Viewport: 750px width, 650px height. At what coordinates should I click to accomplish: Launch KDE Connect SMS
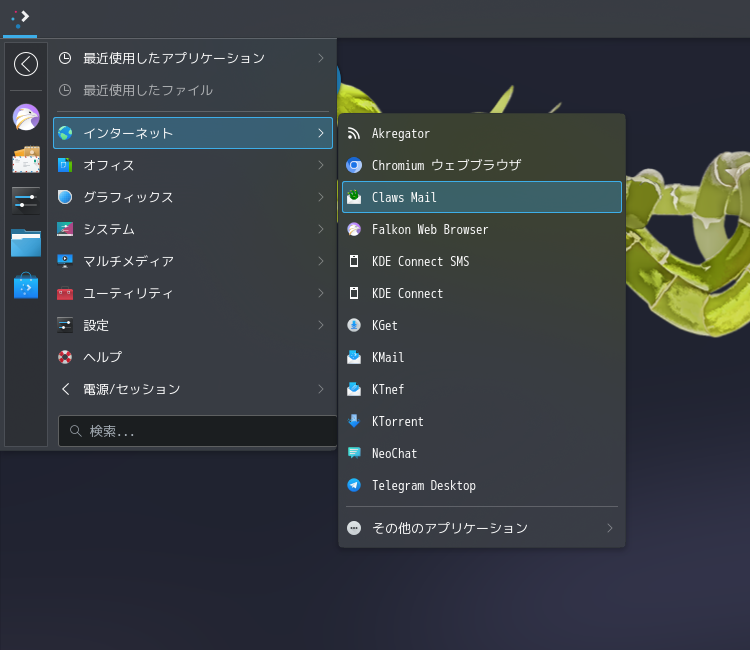click(x=482, y=261)
